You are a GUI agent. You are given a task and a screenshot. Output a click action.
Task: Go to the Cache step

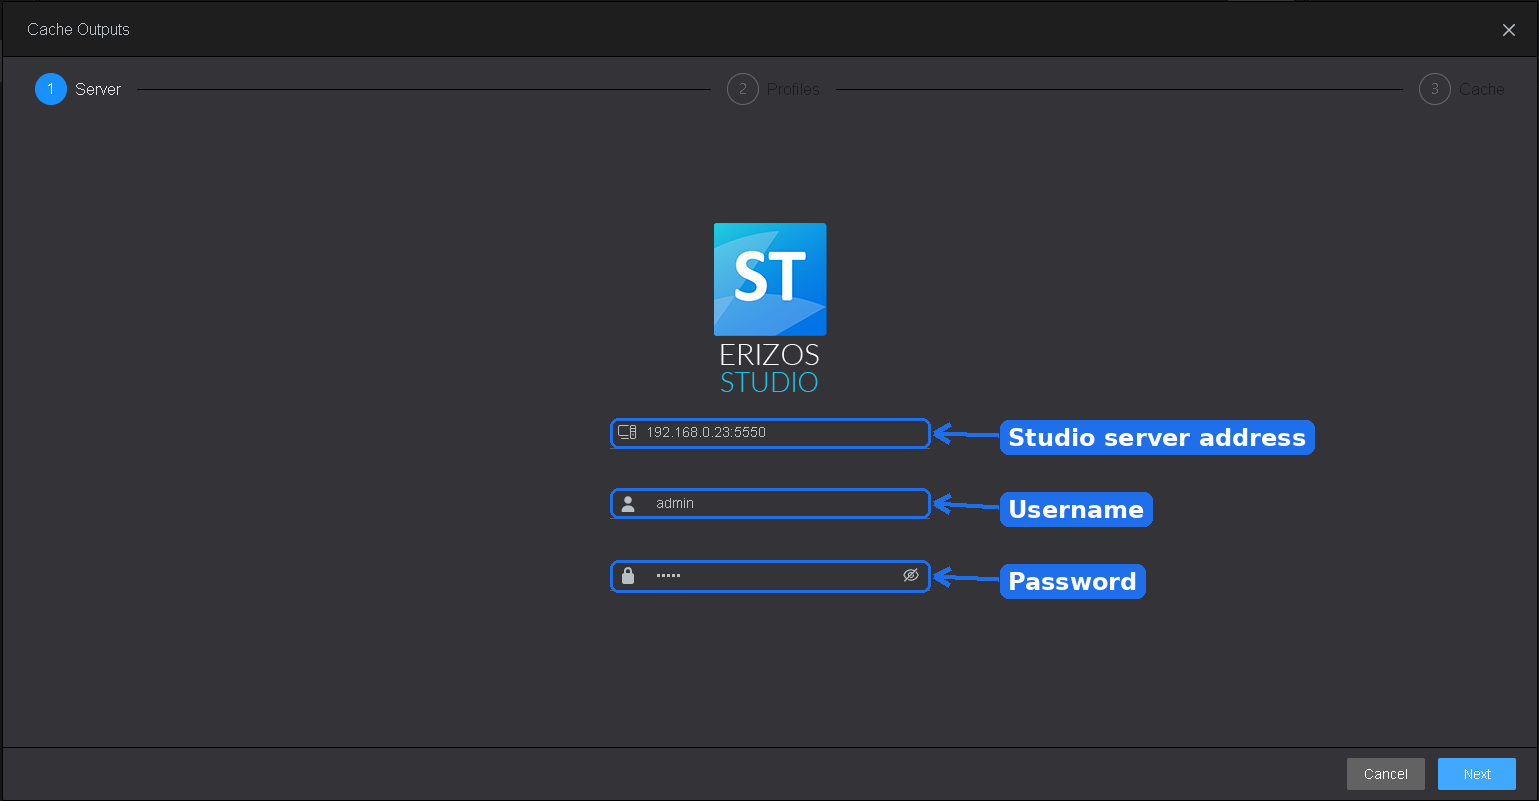(1462, 89)
